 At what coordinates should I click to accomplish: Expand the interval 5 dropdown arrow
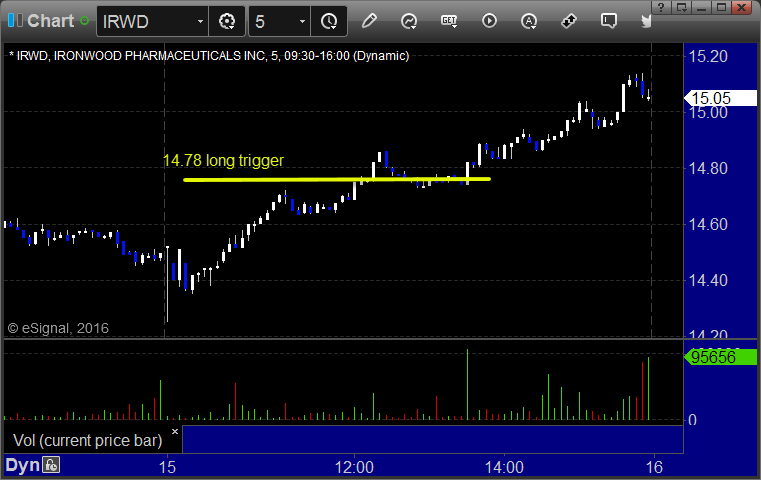[302, 21]
